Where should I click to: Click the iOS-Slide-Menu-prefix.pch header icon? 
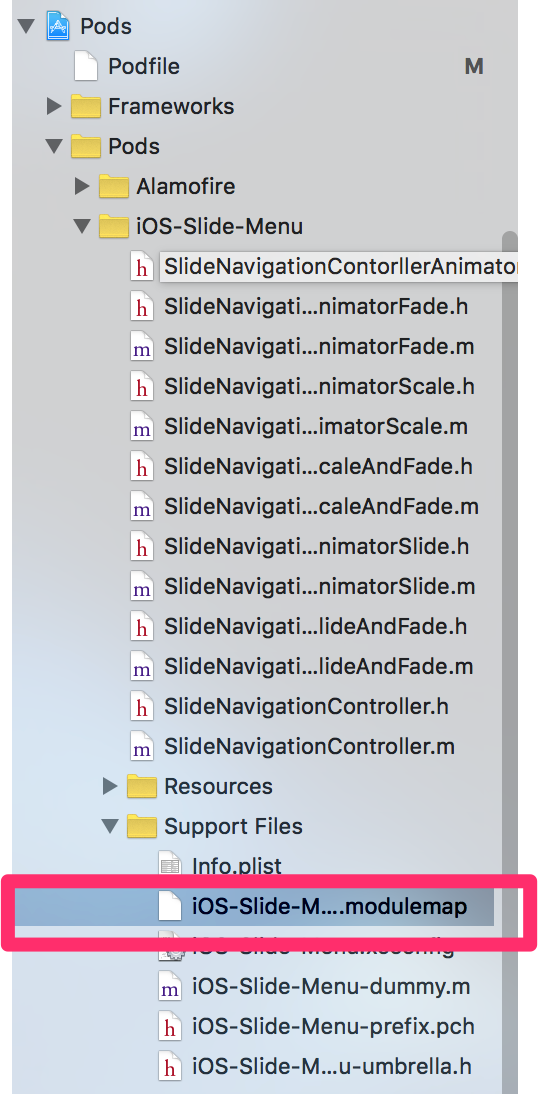[x=170, y=1027]
